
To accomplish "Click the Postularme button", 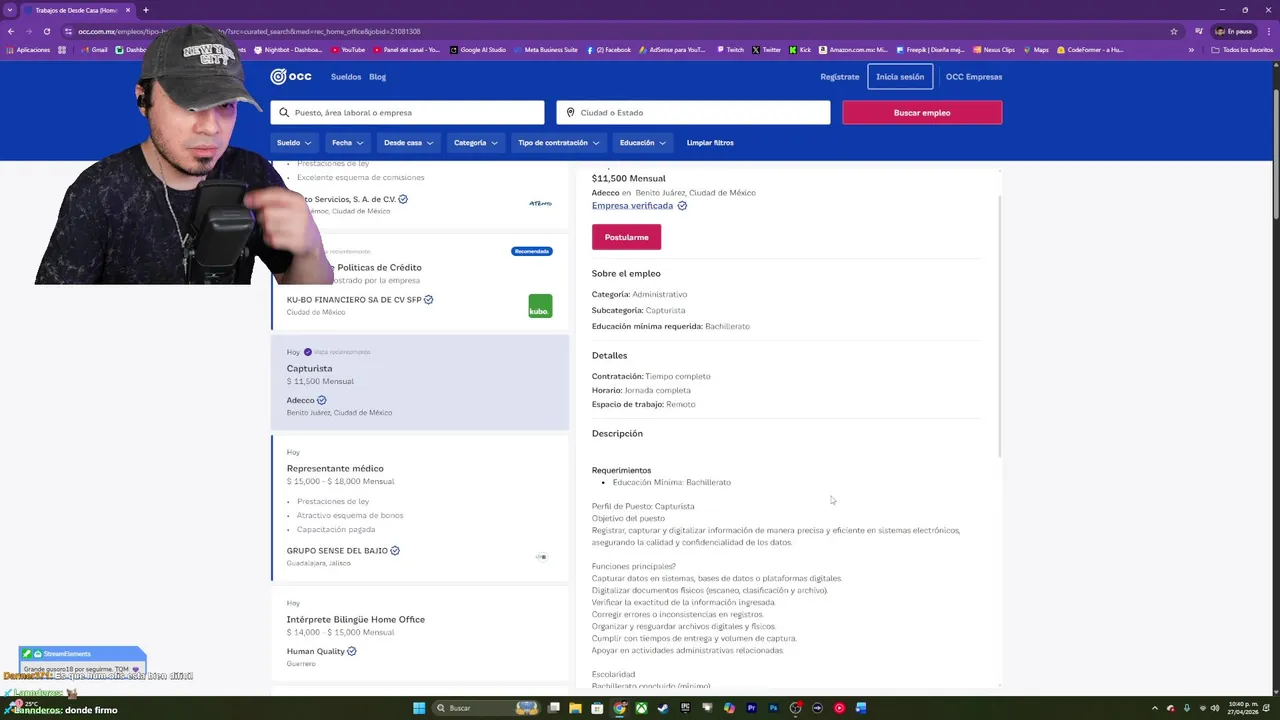I will click(626, 237).
